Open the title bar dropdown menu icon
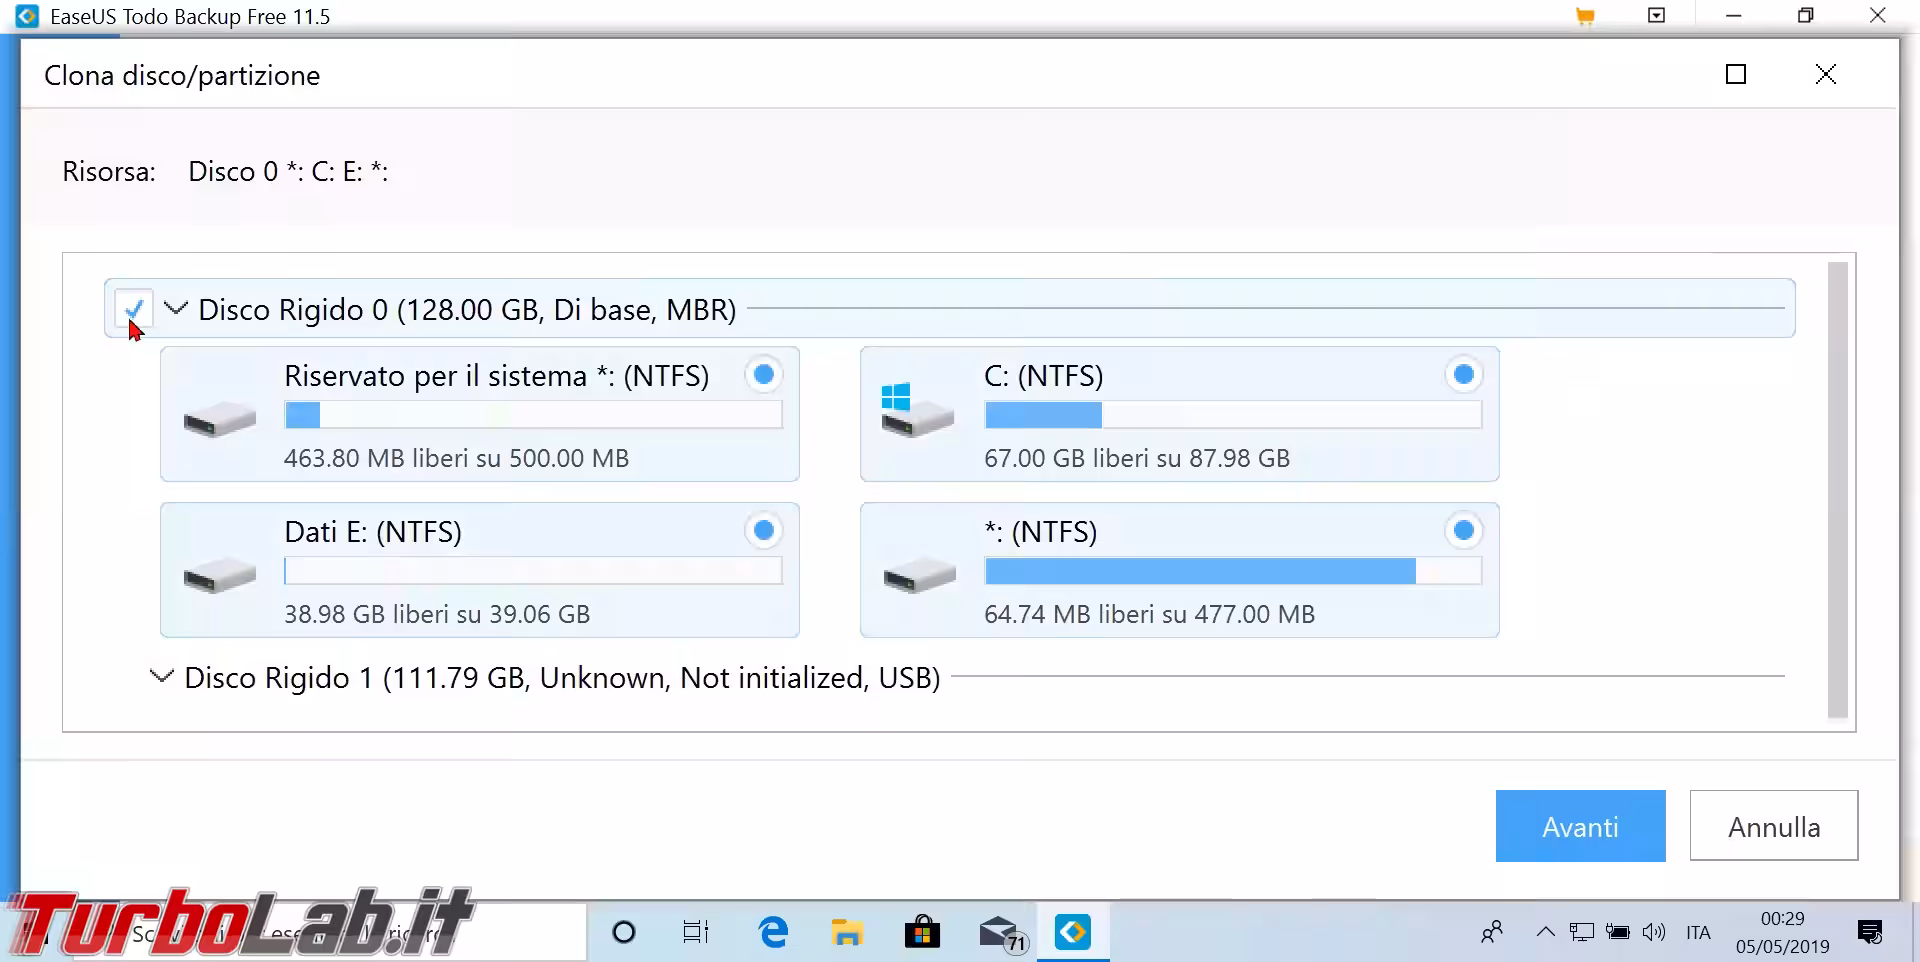Image resolution: width=1920 pixels, height=962 pixels. click(x=1657, y=16)
